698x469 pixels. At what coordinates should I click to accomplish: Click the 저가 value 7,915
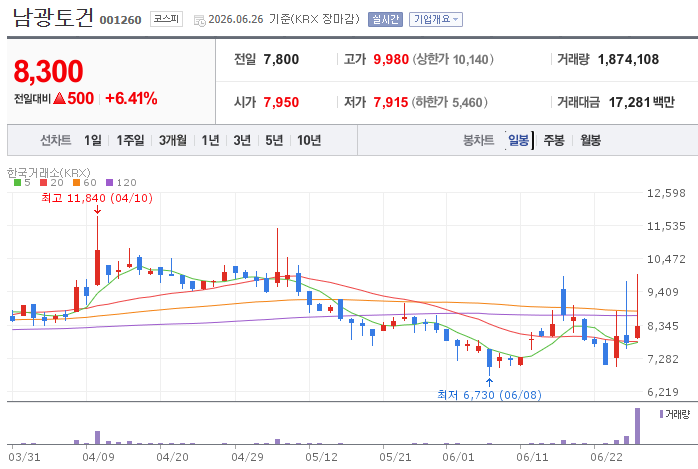click(391, 102)
